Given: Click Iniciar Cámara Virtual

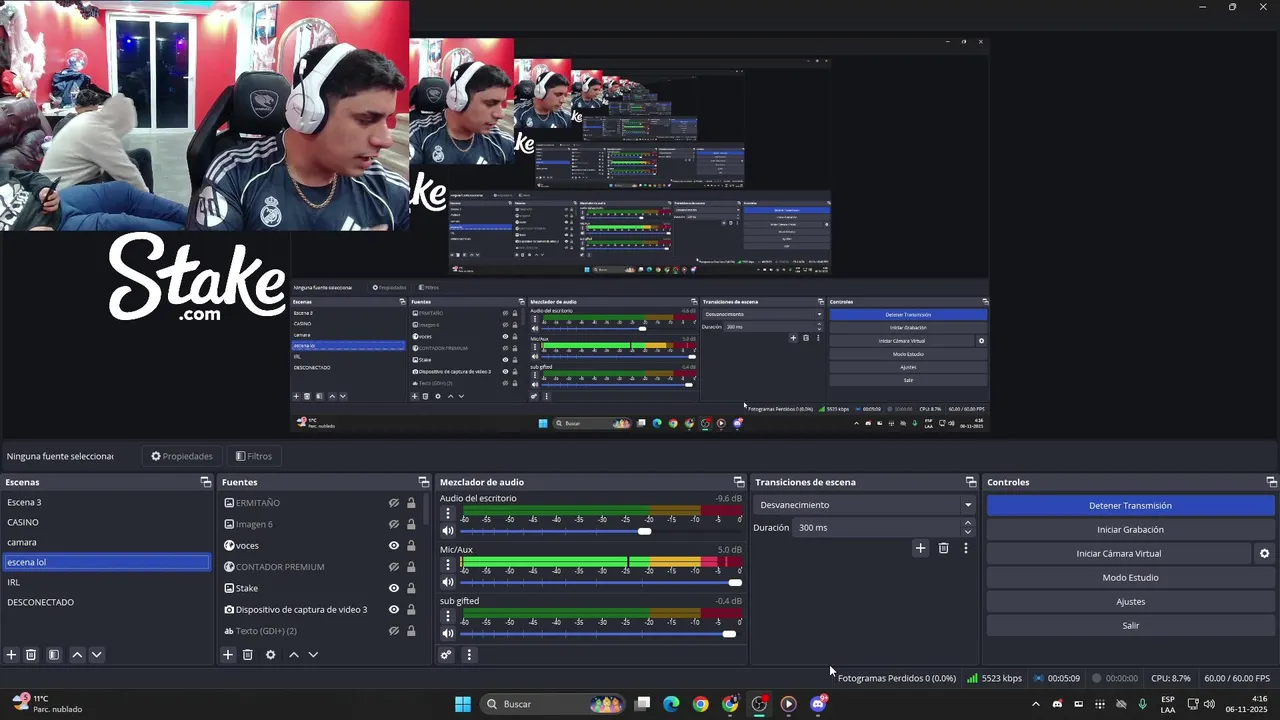Looking at the screenshot, I should (x=1118, y=553).
